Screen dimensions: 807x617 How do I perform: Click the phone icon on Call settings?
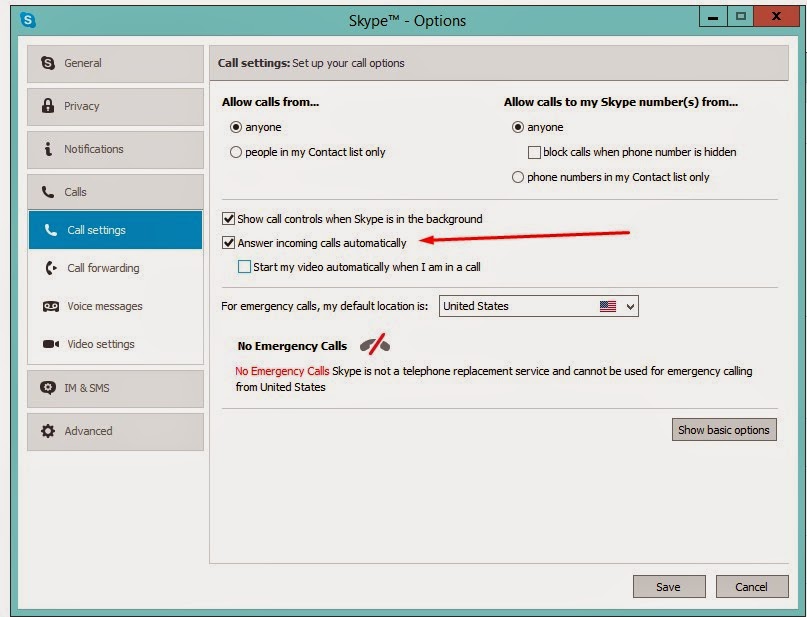(x=50, y=230)
